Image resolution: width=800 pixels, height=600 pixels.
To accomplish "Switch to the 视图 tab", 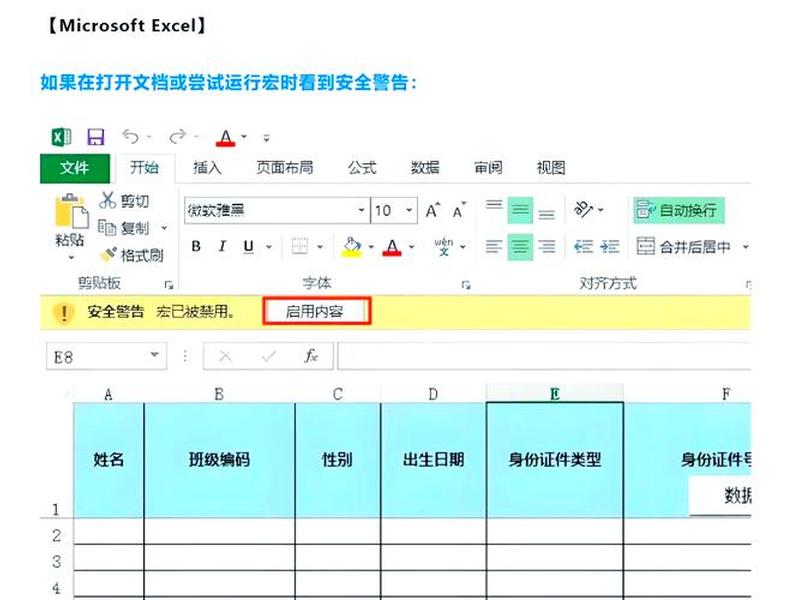I will (551, 167).
